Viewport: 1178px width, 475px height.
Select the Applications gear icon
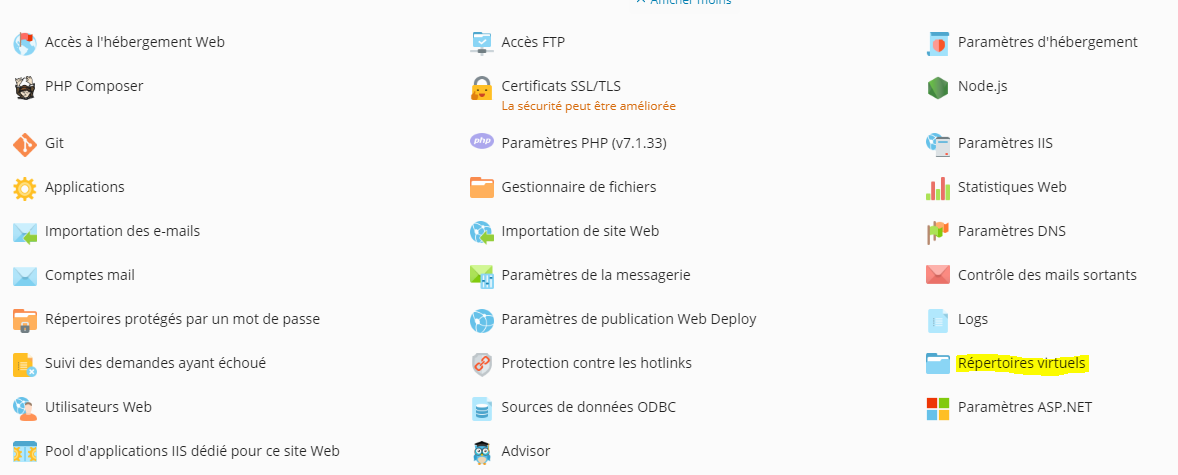pyautogui.click(x=25, y=188)
